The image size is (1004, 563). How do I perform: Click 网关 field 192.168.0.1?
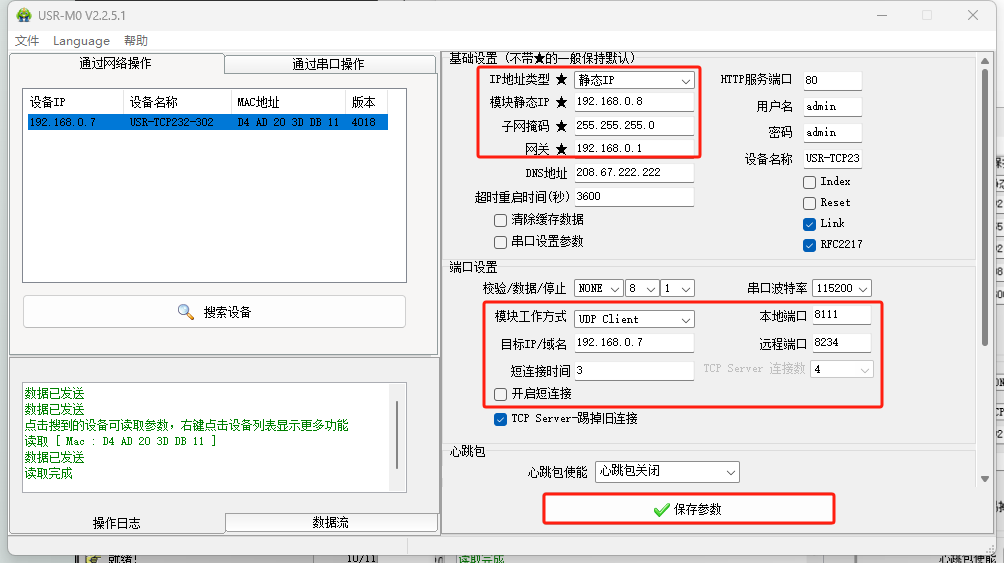pyautogui.click(x=634, y=149)
